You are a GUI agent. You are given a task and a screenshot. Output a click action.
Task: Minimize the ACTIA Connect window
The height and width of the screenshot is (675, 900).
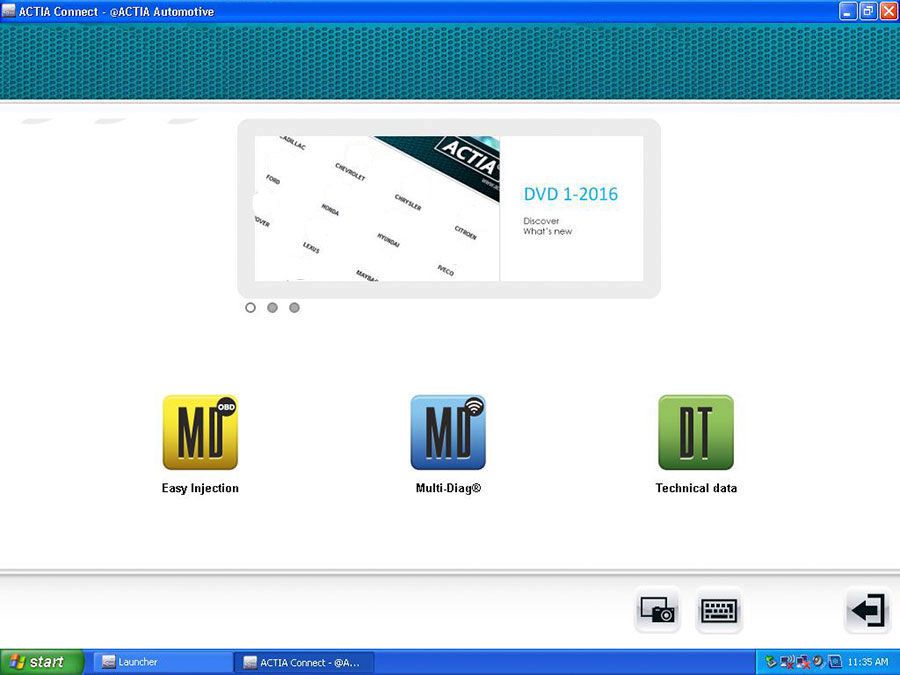848,11
